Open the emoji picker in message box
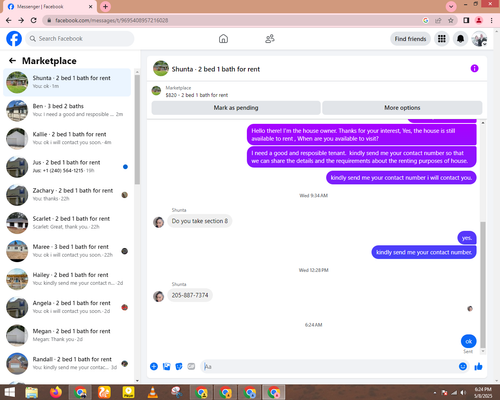Viewport: 500px width, 400px height. pyautogui.click(x=463, y=366)
